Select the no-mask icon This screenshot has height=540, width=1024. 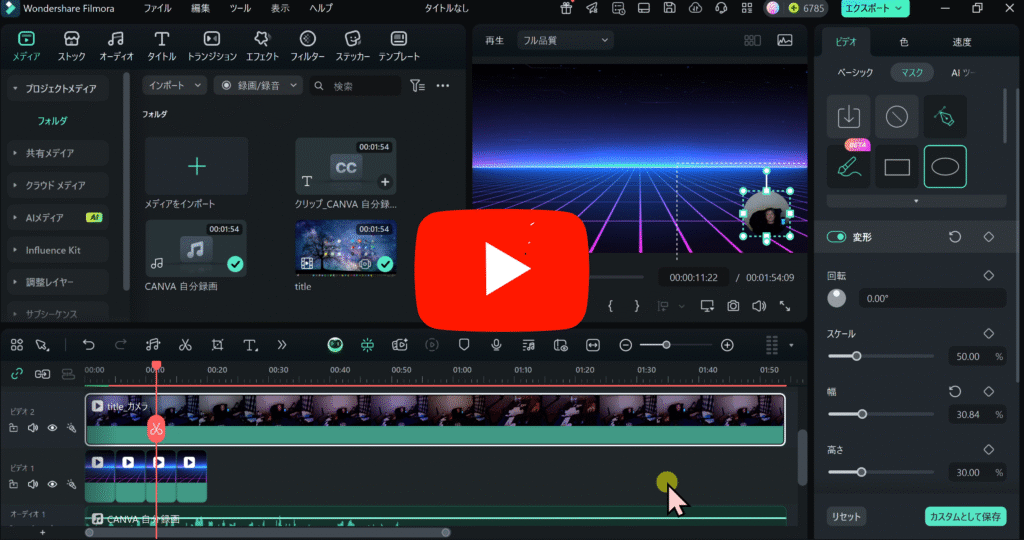[x=897, y=117]
